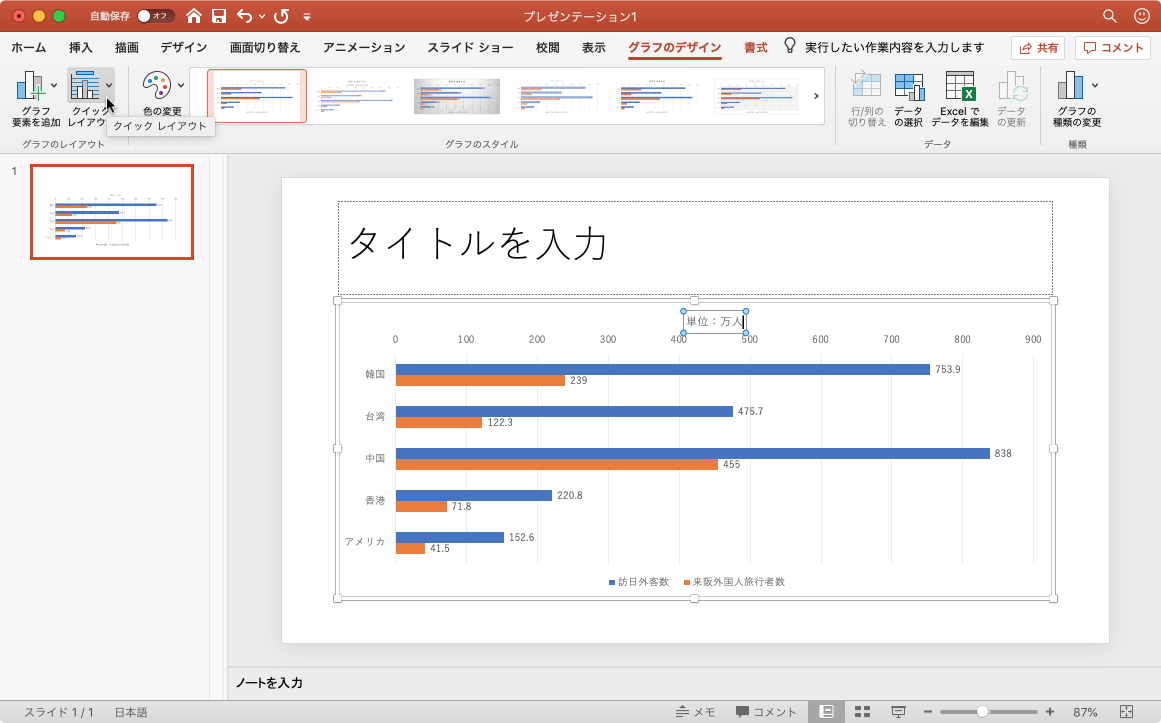Click the メモ notes button in status bar

pos(695,712)
